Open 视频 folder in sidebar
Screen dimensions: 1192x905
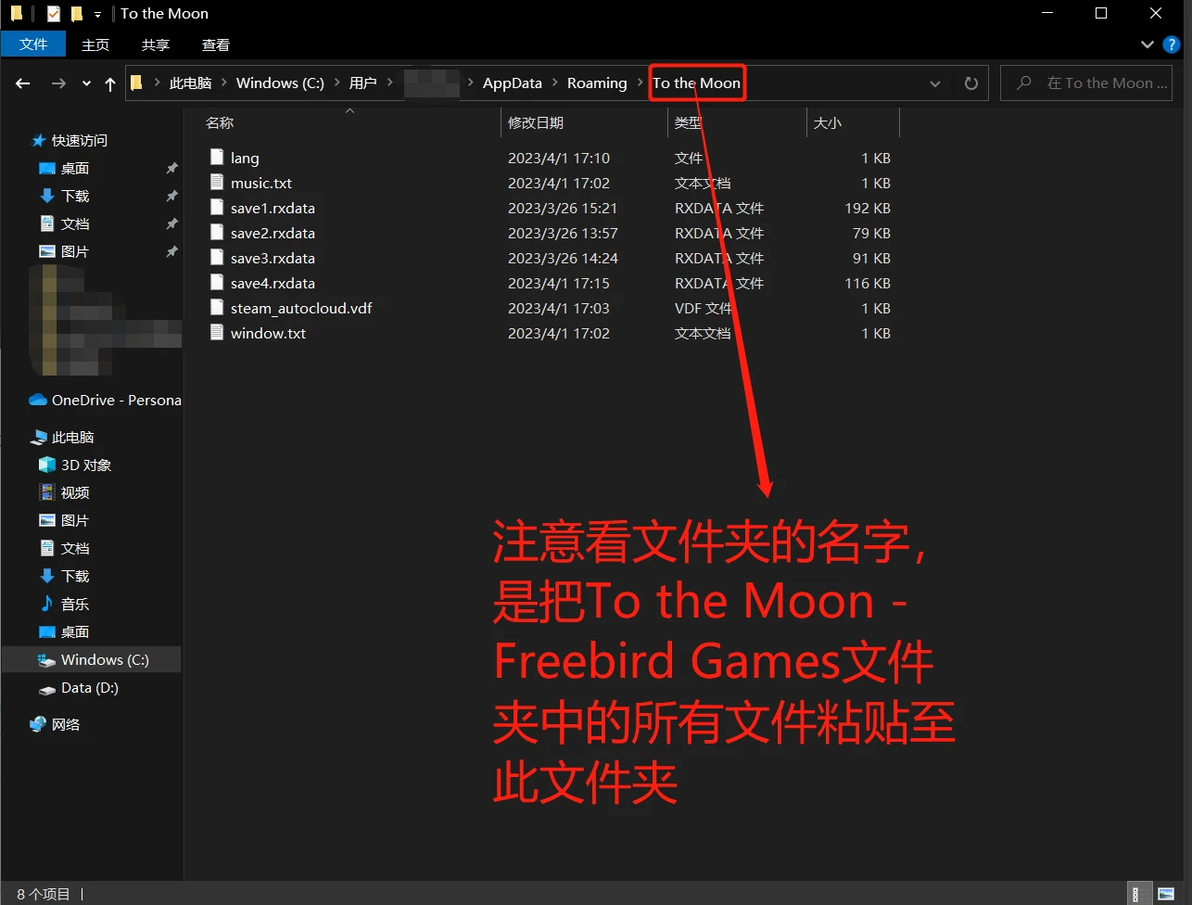click(74, 493)
